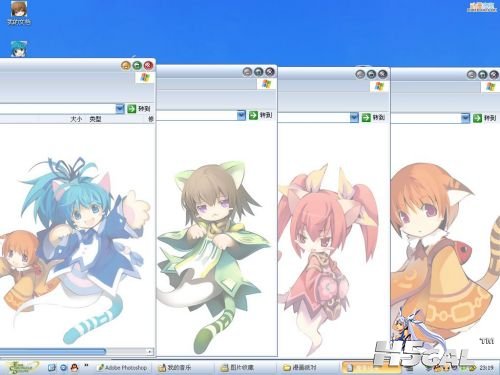Image resolution: width=500 pixels, height=375 pixels.
Task: Click green Go arrow in pink-haired girl window
Action: [x=366, y=117]
